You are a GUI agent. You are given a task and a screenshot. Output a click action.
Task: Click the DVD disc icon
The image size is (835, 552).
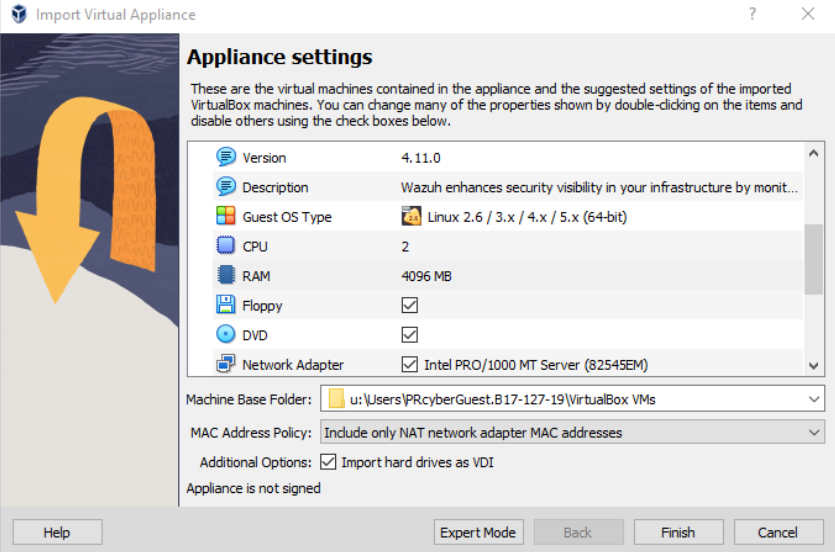(x=226, y=334)
